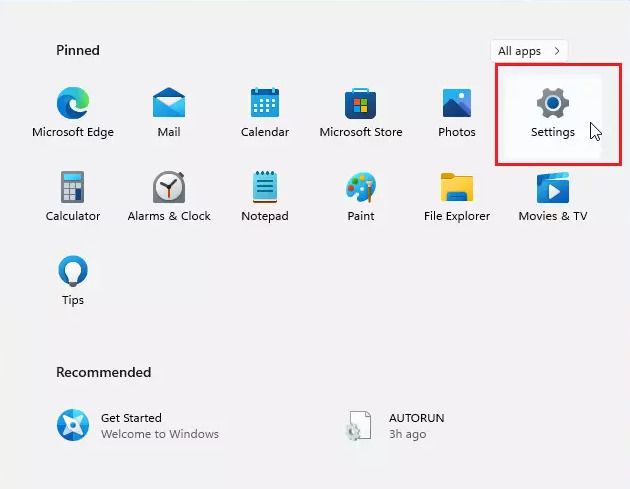Click the 'Welcome to Windows' text
Viewport: 630px width, 489px height.
click(160, 434)
